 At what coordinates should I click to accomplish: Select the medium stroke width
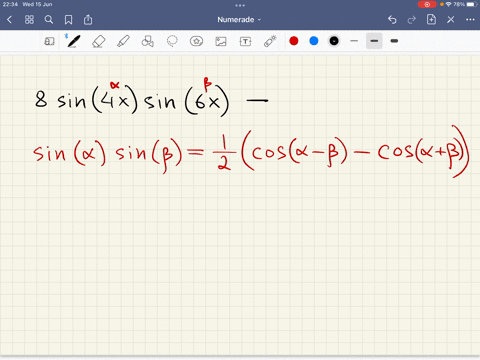pyautogui.click(x=374, y=41)
